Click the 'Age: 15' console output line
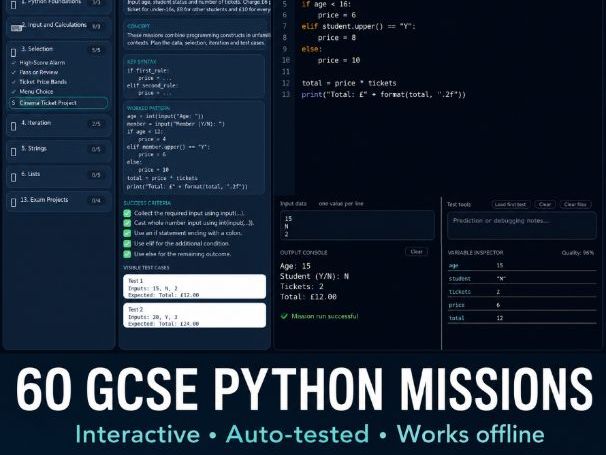The image size is (606, 455). [295, 266]
